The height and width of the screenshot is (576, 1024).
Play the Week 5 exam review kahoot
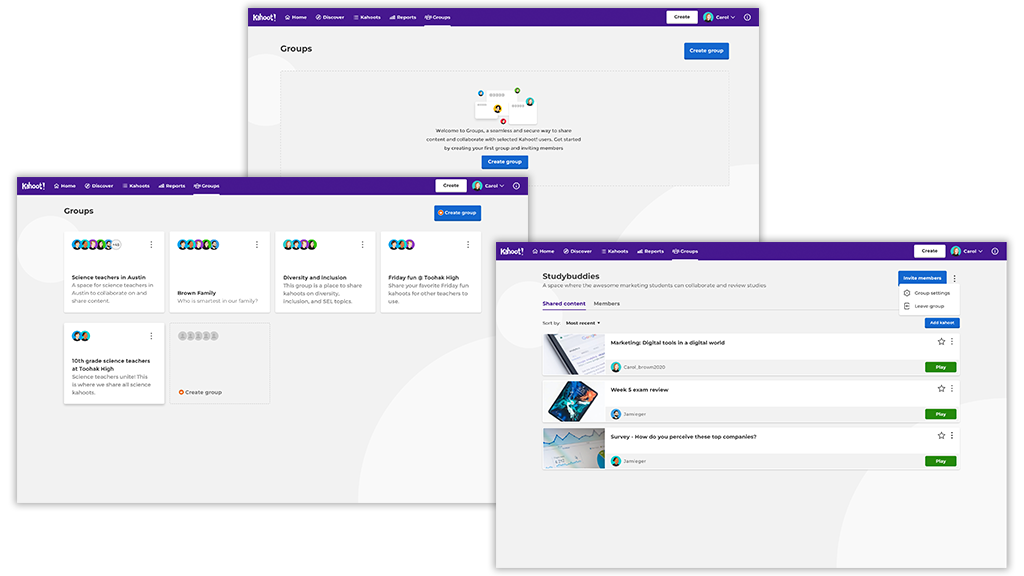pos(940,414)
